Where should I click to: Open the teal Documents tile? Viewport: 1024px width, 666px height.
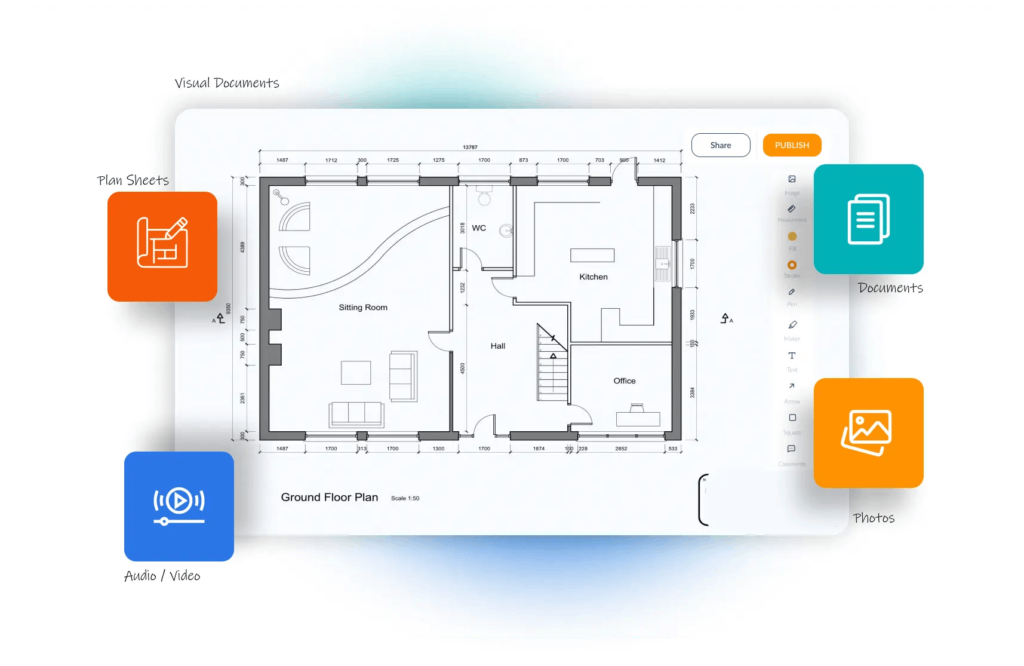(x=869, y=219)
